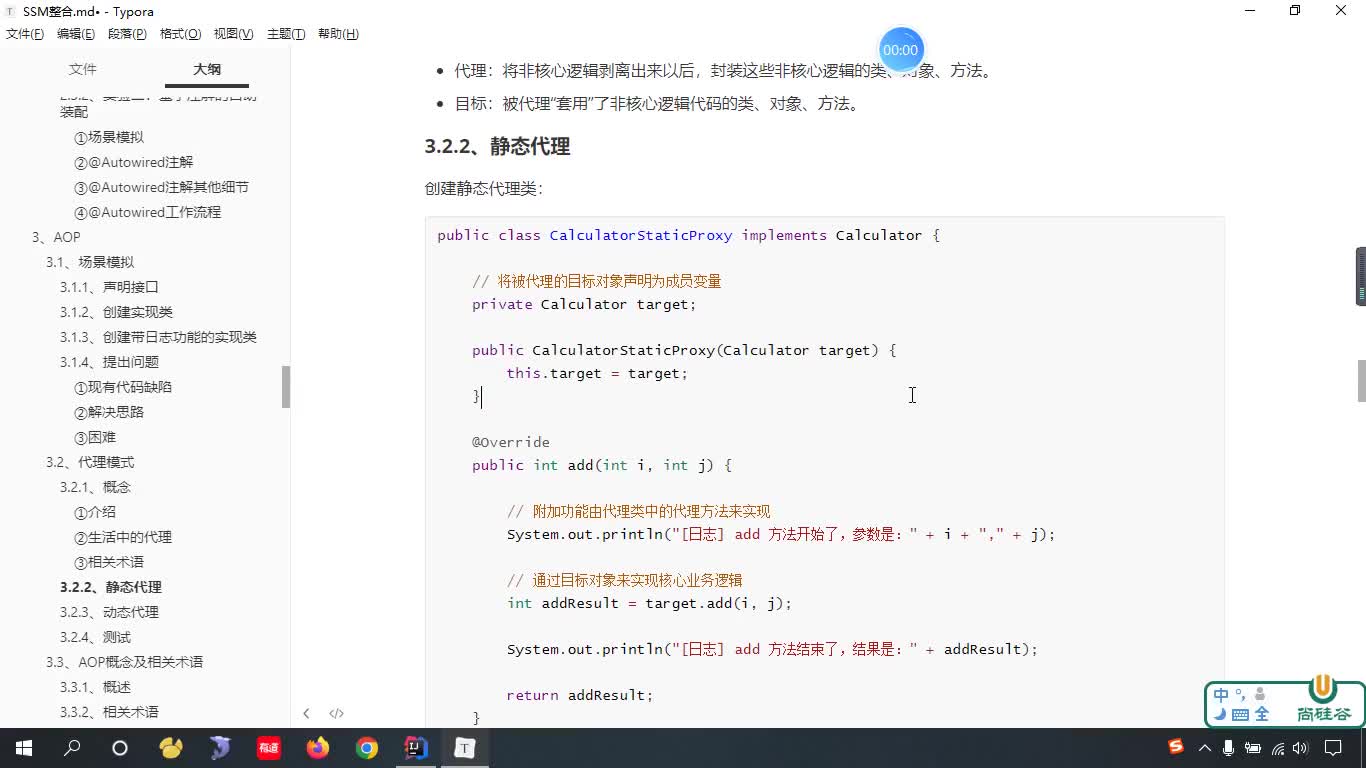Open the yellow peanuts app on taskbar
The width and height of the screenshot is (1366, 768).
click(171, 748)
